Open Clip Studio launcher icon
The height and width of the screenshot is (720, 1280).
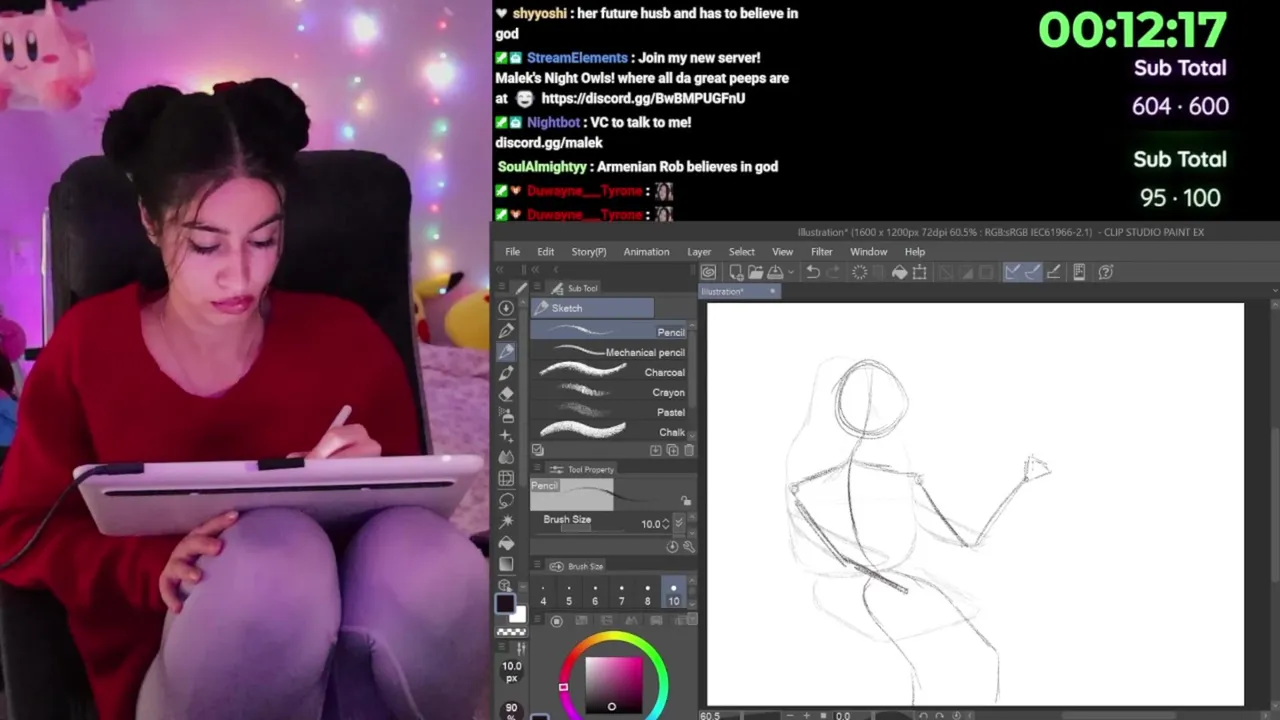coord(708,272)
